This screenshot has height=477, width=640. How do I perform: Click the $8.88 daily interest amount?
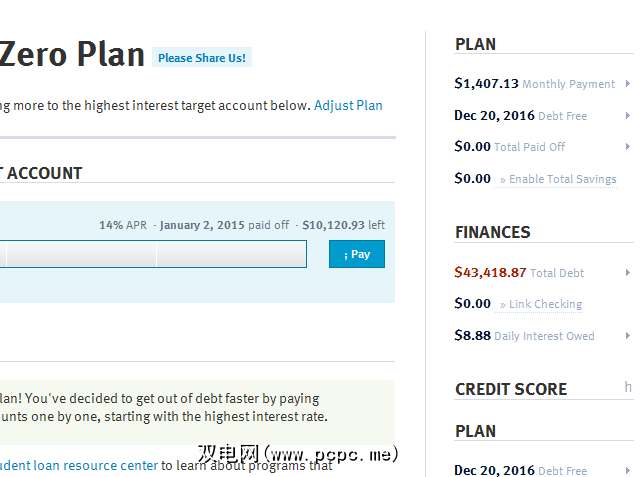(x=472, y=336)
